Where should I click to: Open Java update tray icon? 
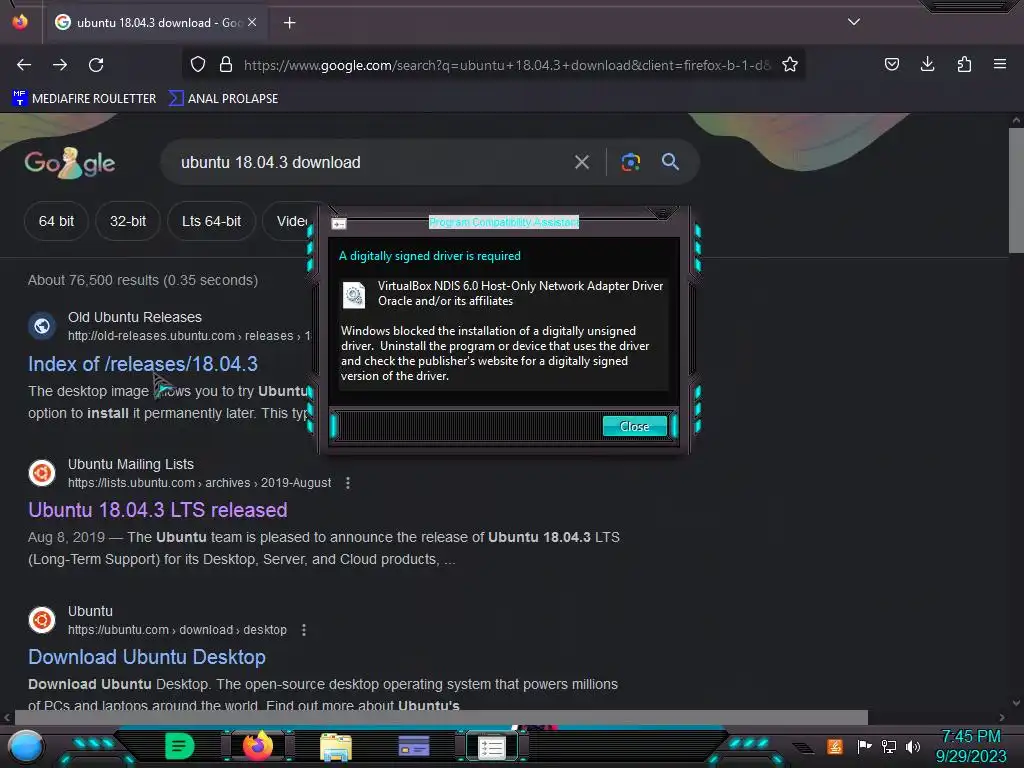[x=835, y=746]
